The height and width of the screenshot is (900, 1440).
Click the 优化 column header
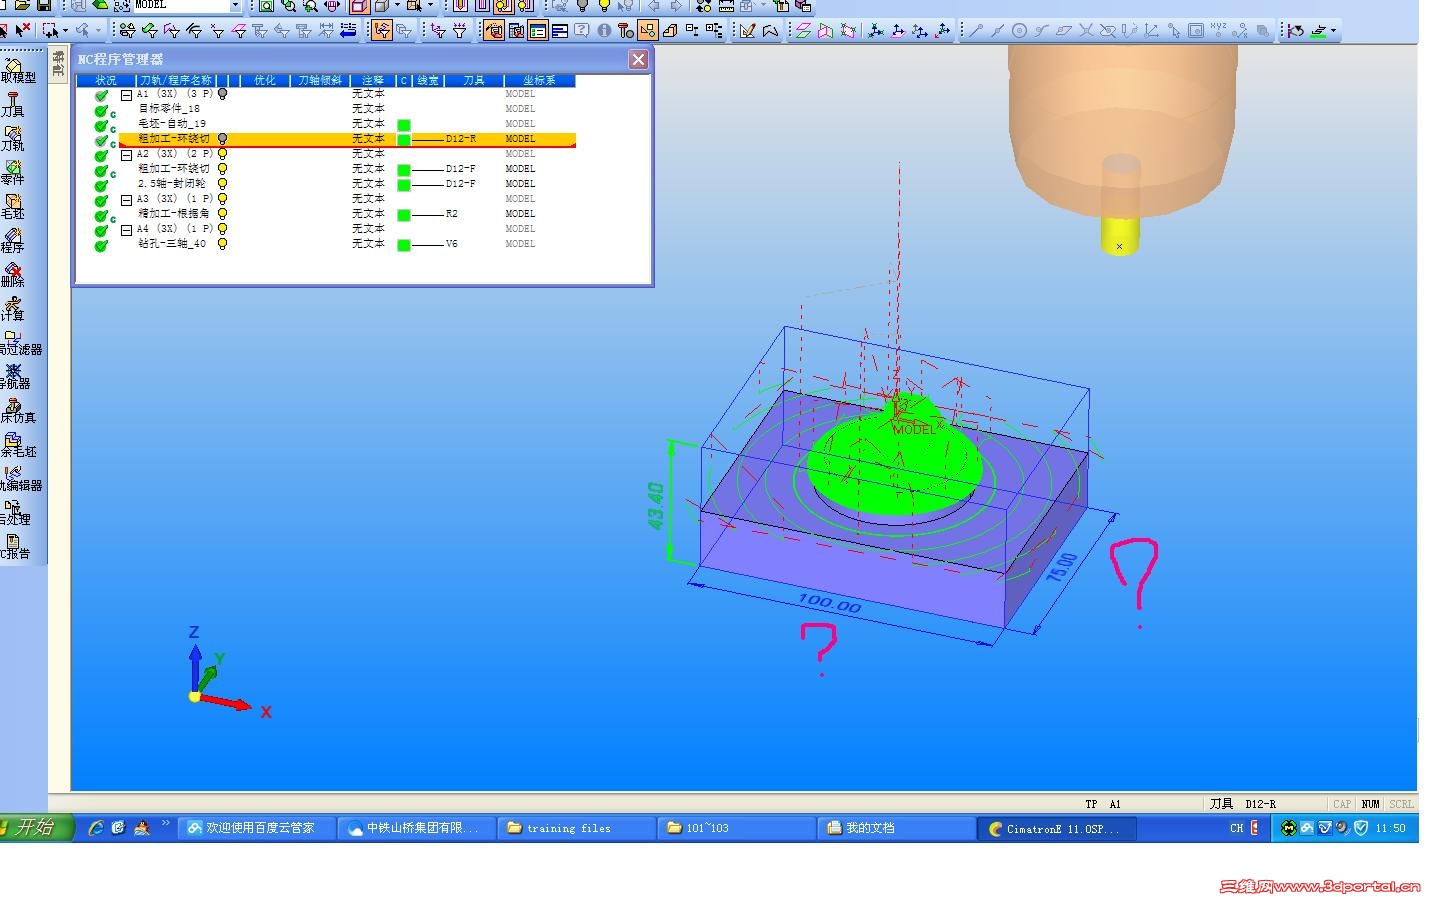point(265,80)
